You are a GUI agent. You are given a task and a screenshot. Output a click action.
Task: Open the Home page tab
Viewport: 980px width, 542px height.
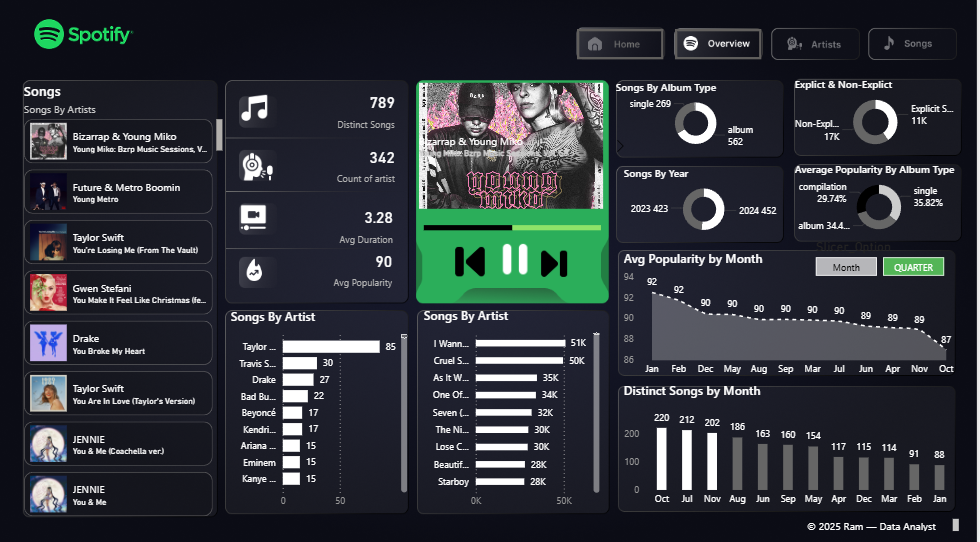pyautogui.click(x=620, y=44)
